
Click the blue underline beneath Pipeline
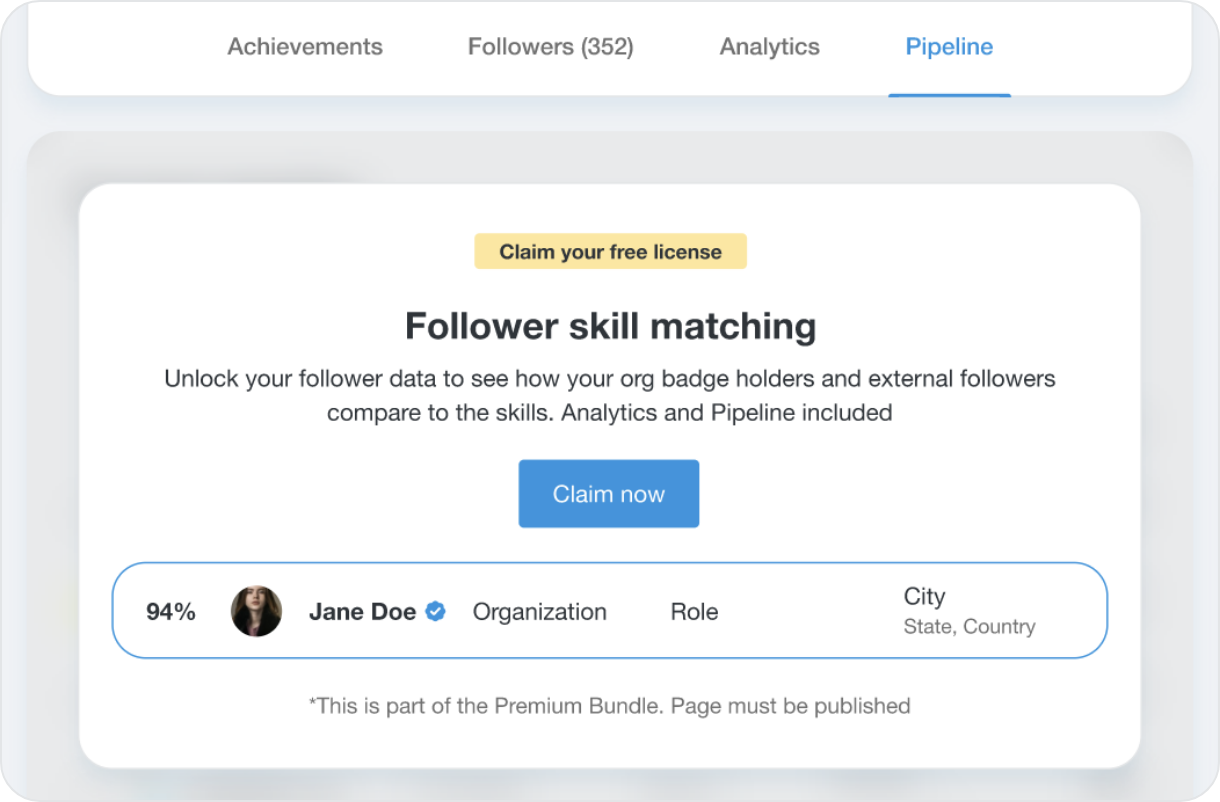point(949,95)
